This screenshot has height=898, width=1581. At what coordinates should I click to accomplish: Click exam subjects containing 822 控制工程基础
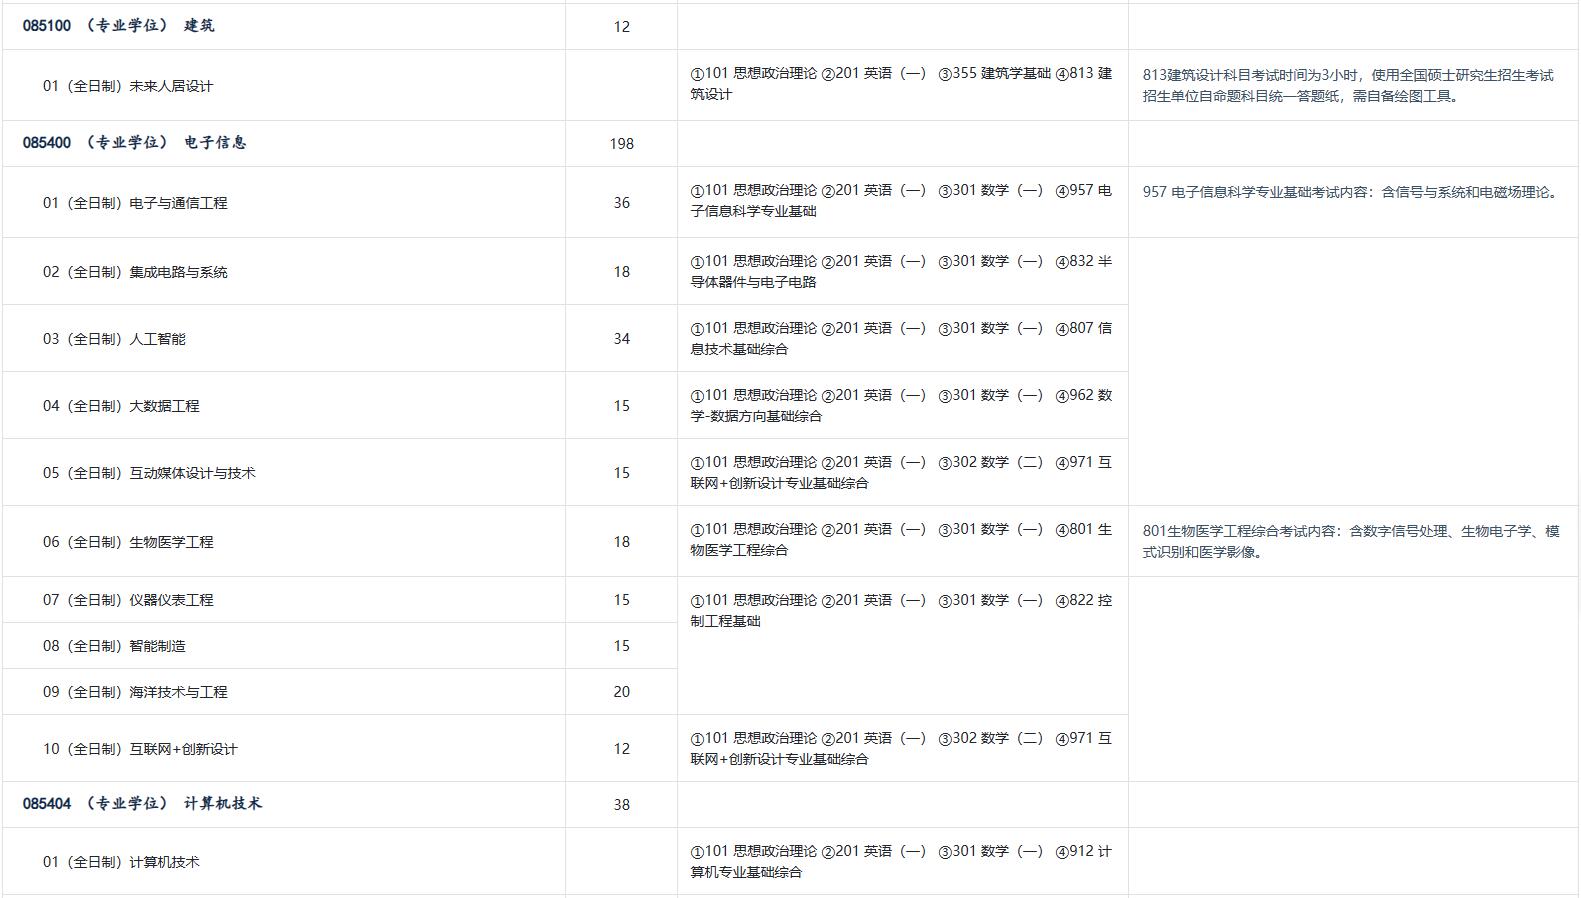point(900,610)
